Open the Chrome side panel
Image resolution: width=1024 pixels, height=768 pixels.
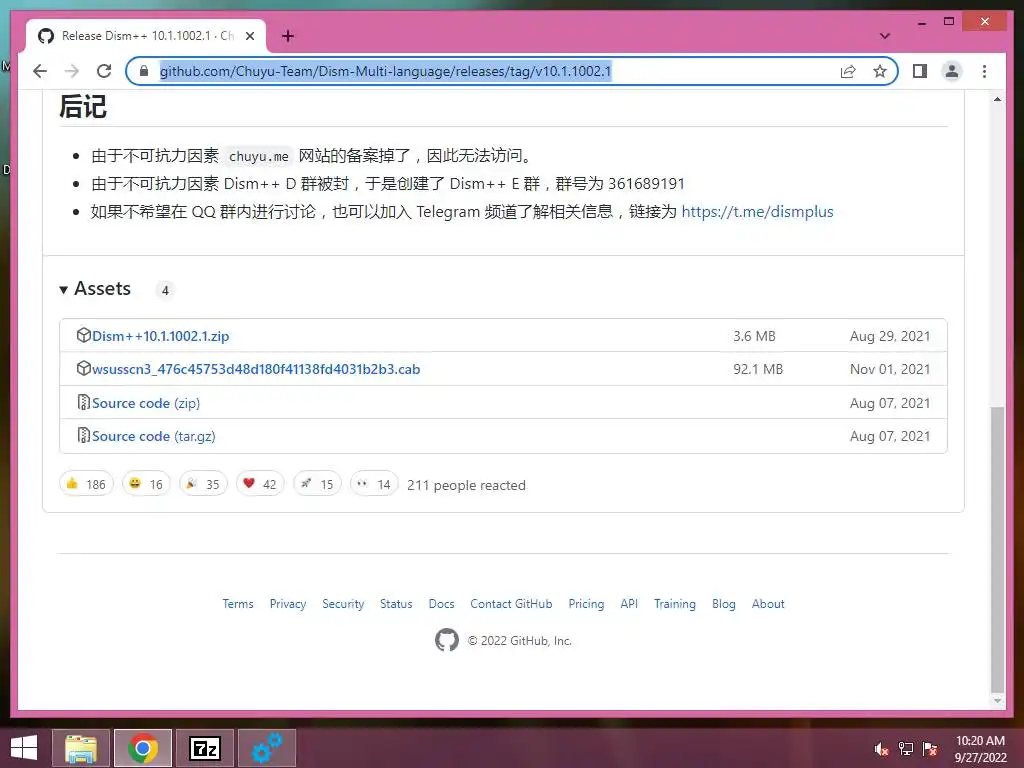(920, 71)
